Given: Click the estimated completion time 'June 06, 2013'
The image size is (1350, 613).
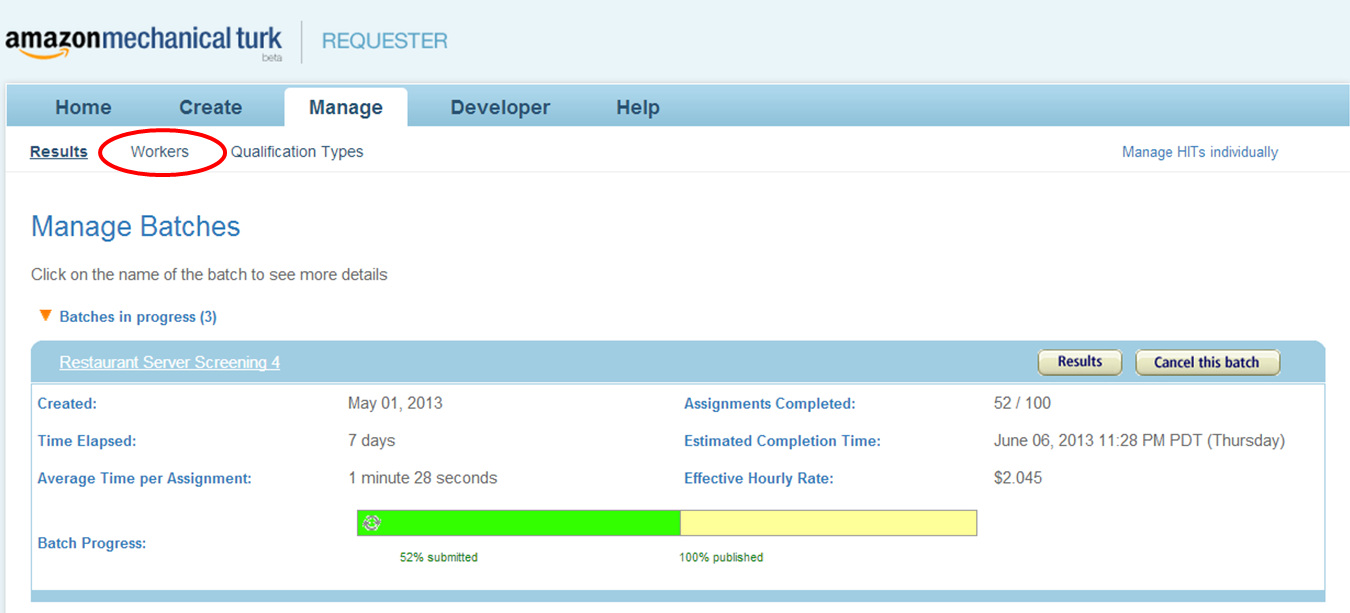Looking at the screenshot, I should click(1139, 440).
